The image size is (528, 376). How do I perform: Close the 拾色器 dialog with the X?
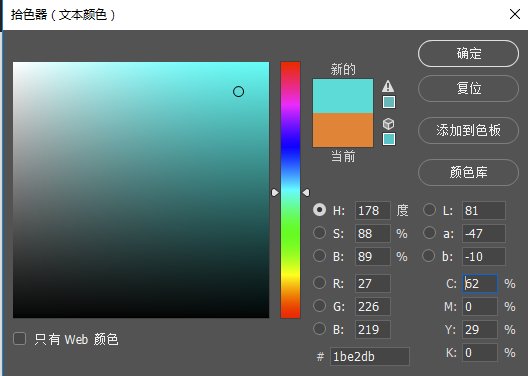[x=515, y=14]
